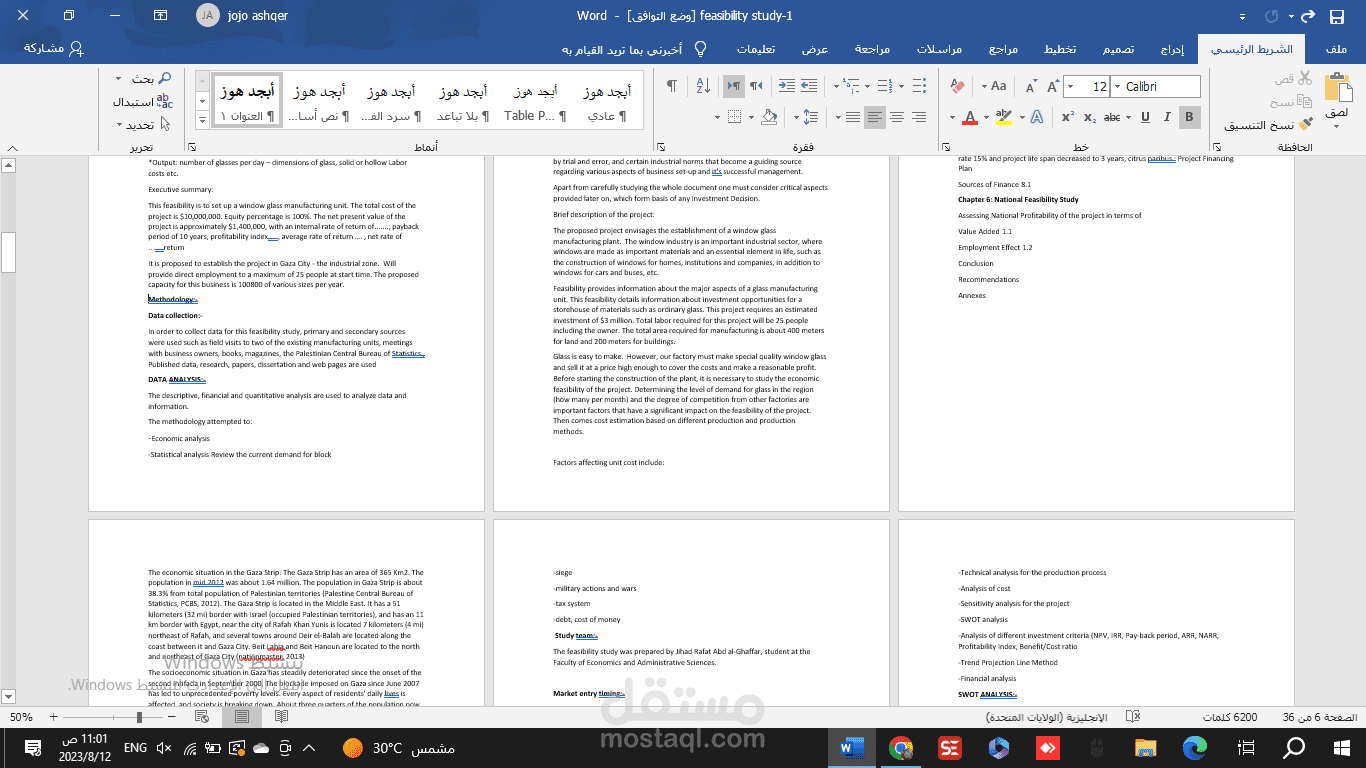
Task: Click the Replace (استبدال) button
Action: pyautogui.click(x=142, y=101)
